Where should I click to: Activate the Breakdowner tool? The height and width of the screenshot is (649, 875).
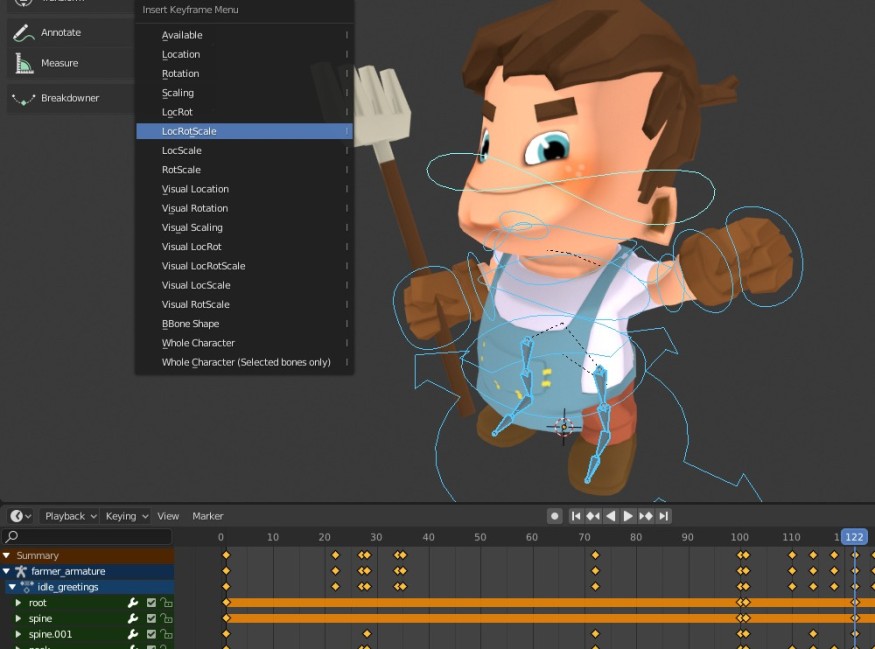click(x=69, y=98)
